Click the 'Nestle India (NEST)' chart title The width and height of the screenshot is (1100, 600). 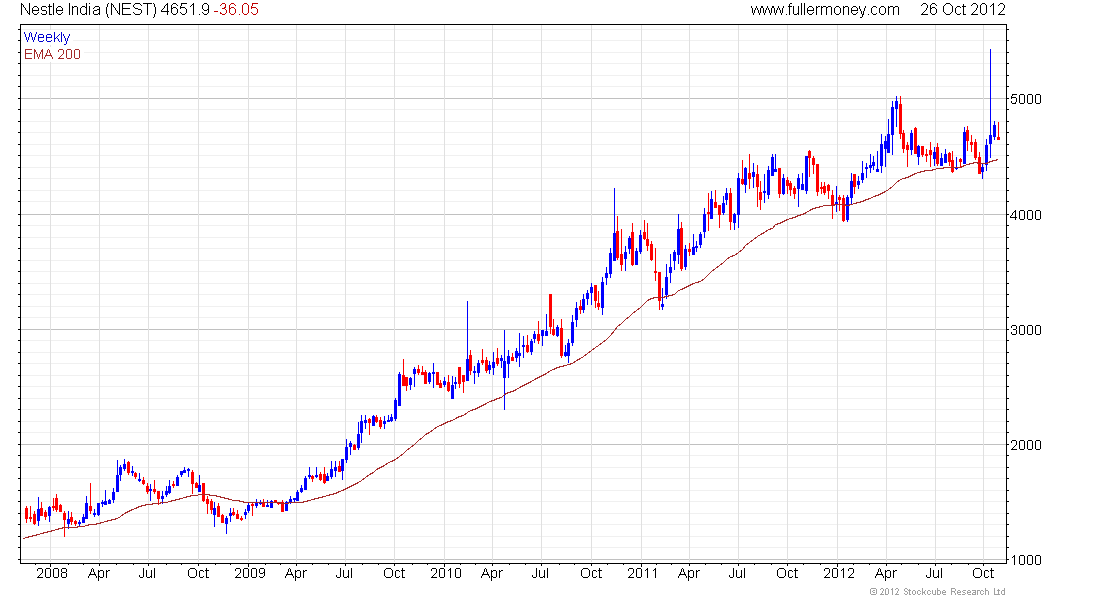click(88, 9)
